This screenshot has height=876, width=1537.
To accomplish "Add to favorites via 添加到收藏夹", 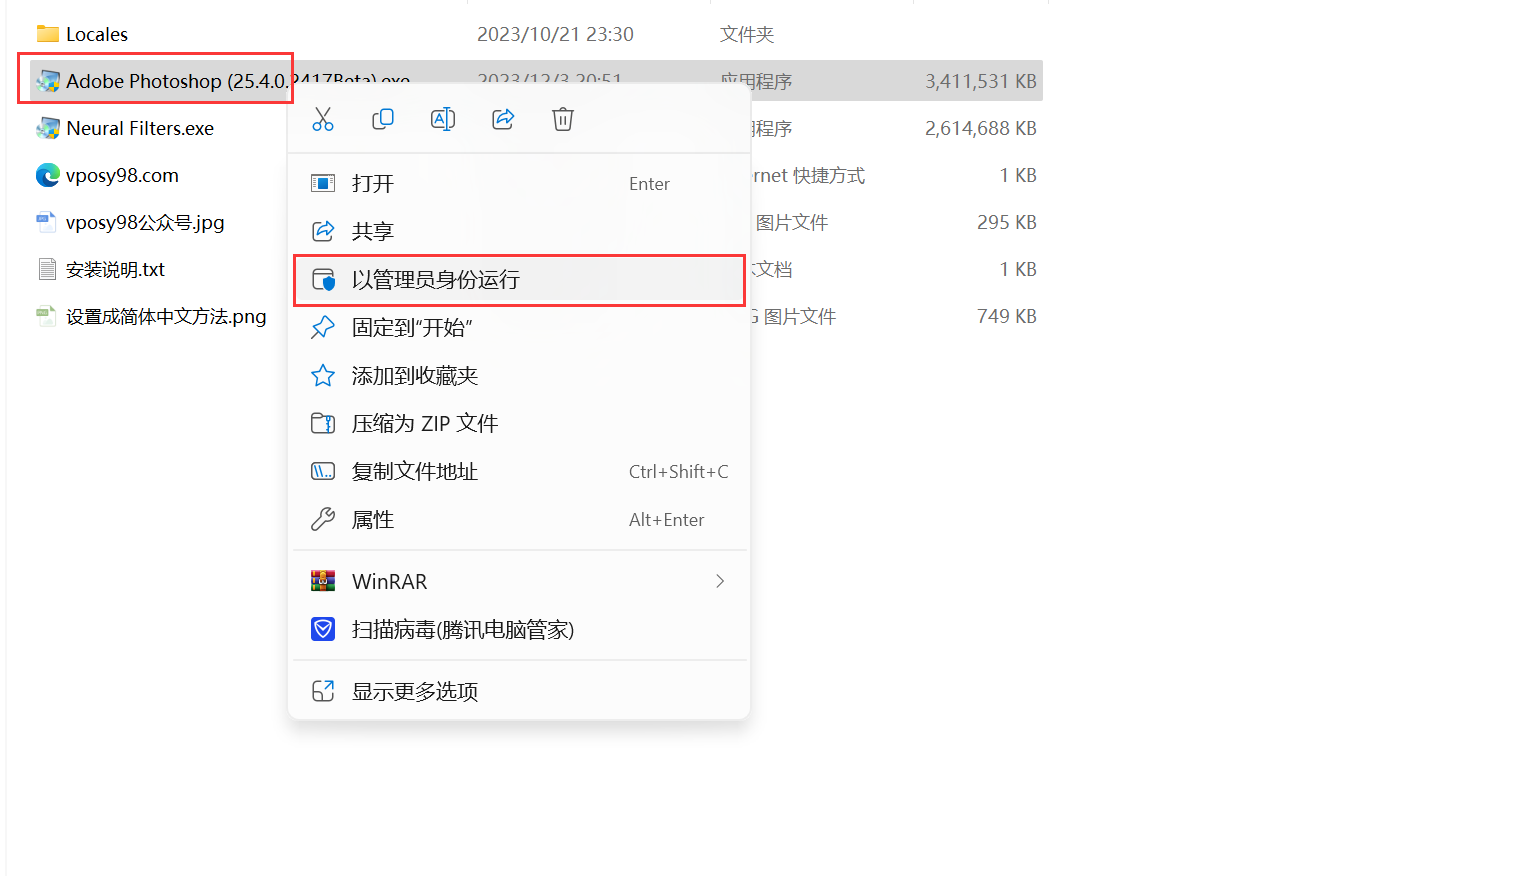I will coord(415,376).
